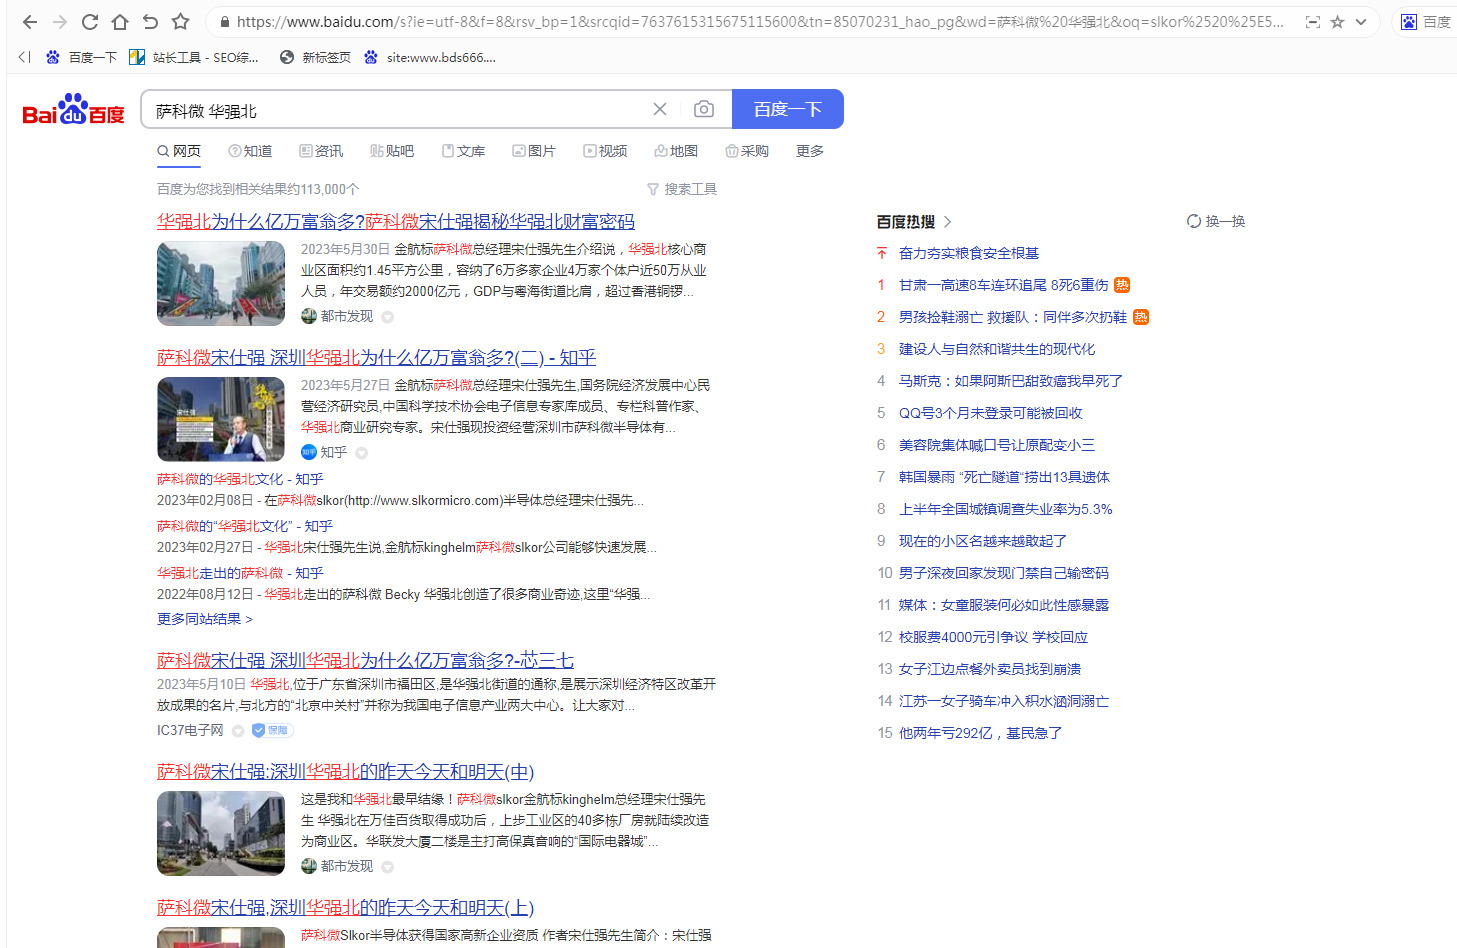This screenshot has width=1457, height=948.
Task: Open the 百度一下 bookmark
Action: tap(82, 57)
